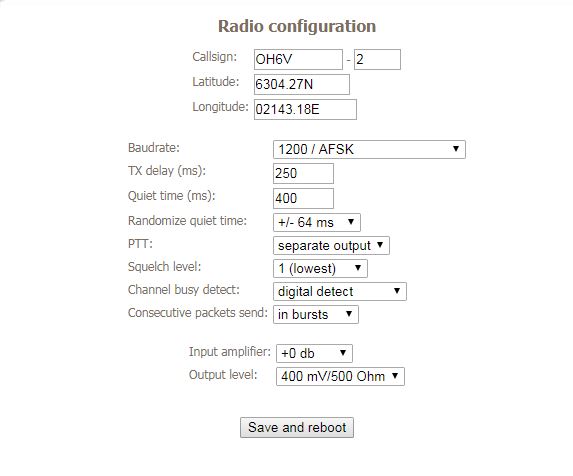Screen dimensions: 573x476
Task: Expand the Output level dropdown
Action: [340, 376]
